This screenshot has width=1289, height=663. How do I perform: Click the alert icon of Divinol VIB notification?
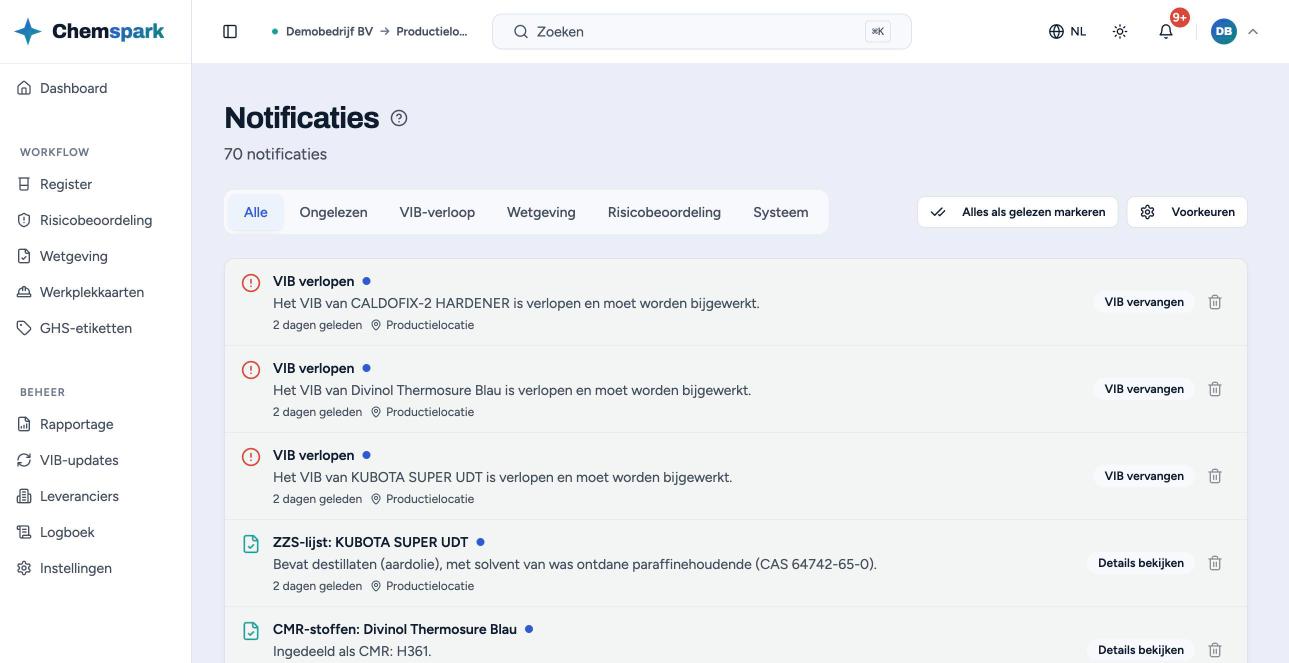[252, 370]
